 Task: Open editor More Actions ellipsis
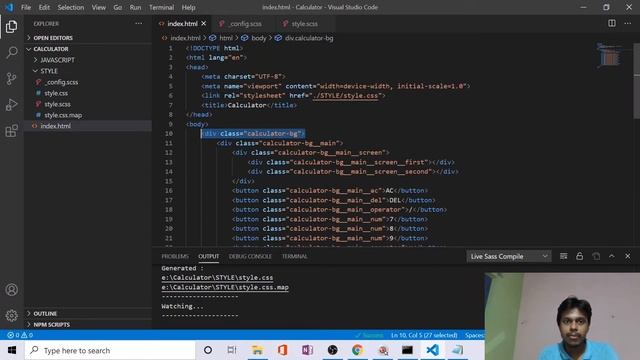(628, 23)
